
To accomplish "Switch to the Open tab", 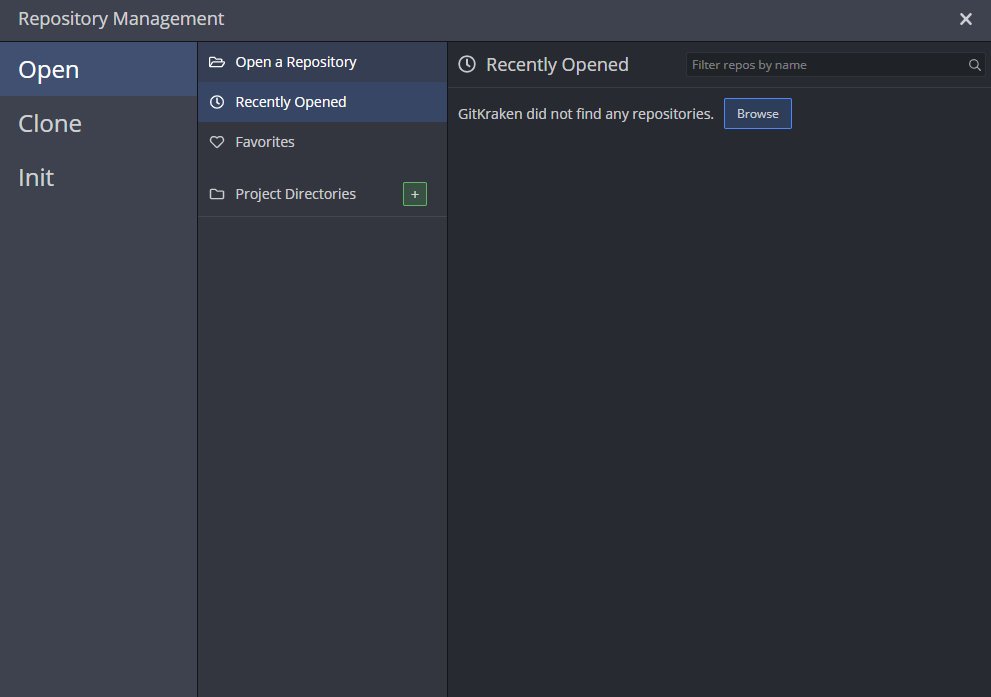I will (x=98, y=70).
